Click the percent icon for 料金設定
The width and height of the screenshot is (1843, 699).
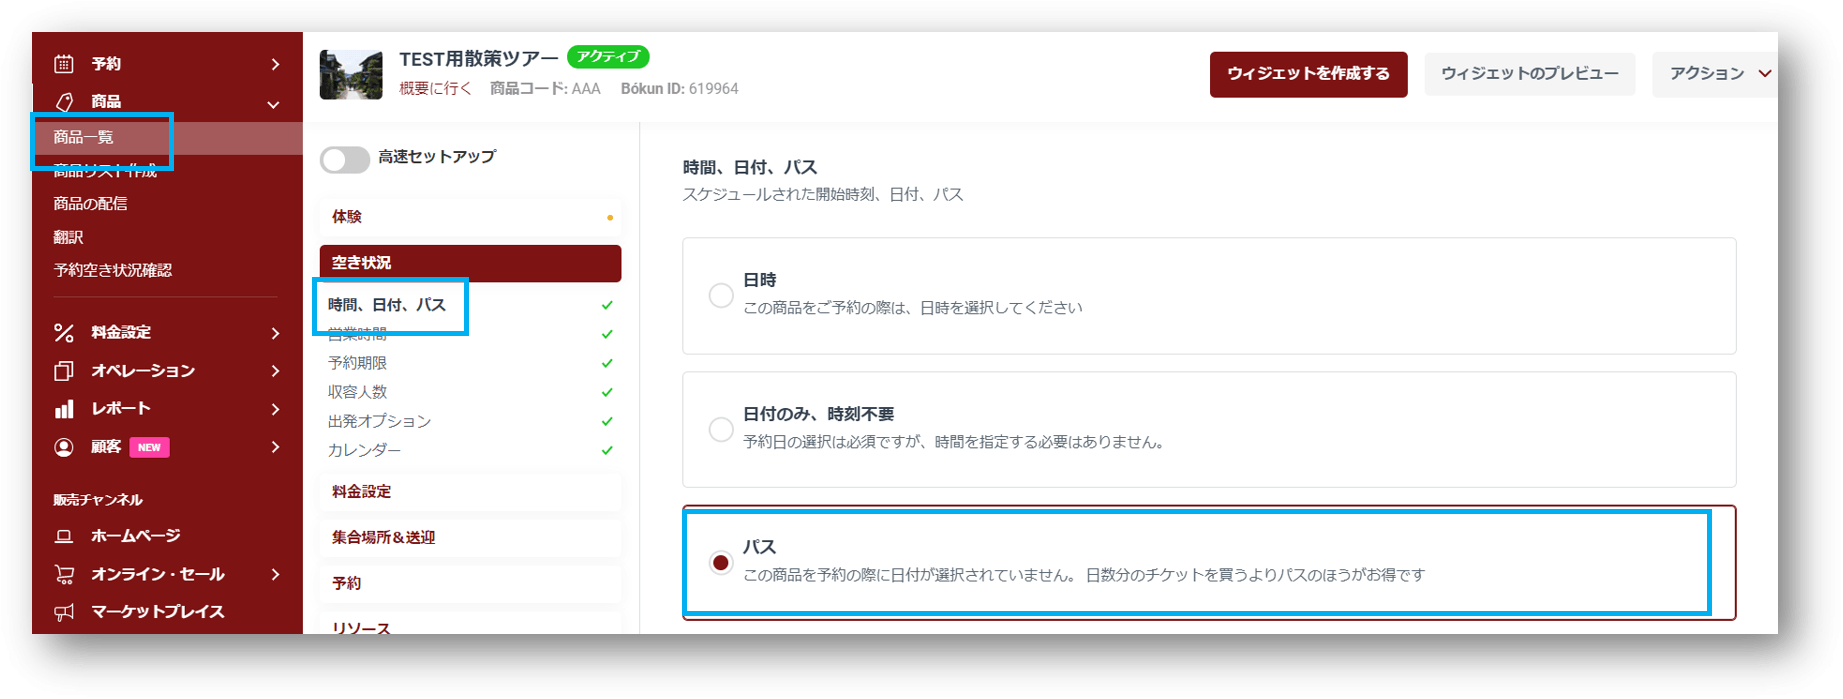tap(64, 333)
